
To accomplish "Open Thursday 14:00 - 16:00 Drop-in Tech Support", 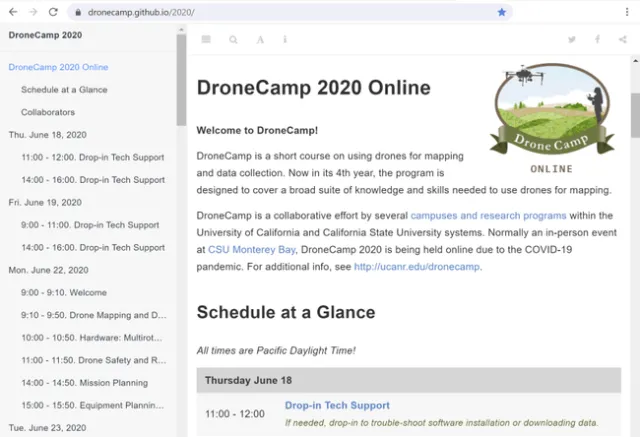I will [x=93, y=180].
